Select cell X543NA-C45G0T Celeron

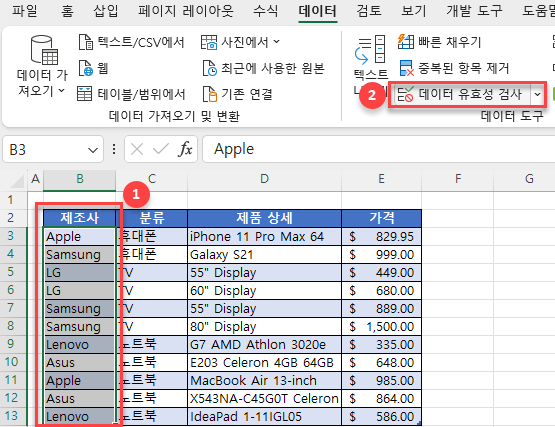264,399
